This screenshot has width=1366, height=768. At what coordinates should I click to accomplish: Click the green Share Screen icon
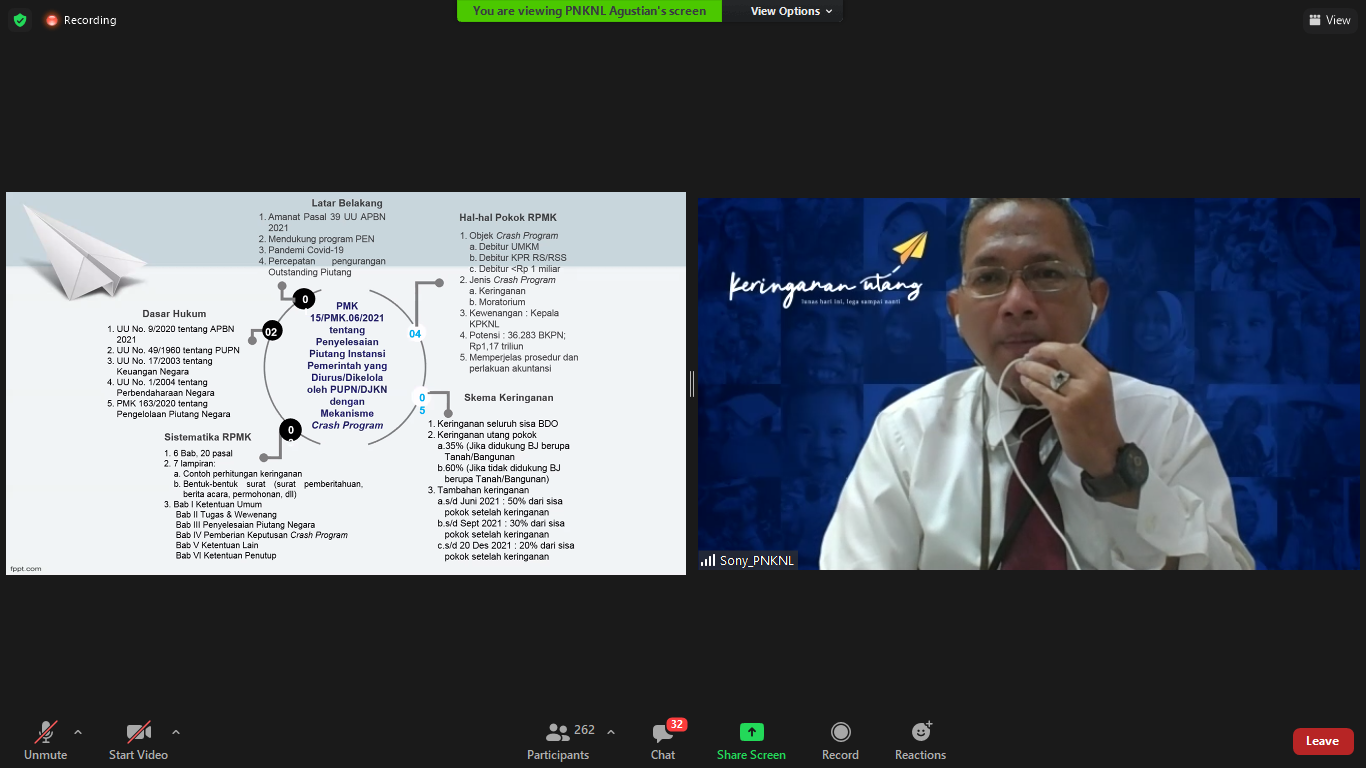pyautogui.click(x=751, y=732)
